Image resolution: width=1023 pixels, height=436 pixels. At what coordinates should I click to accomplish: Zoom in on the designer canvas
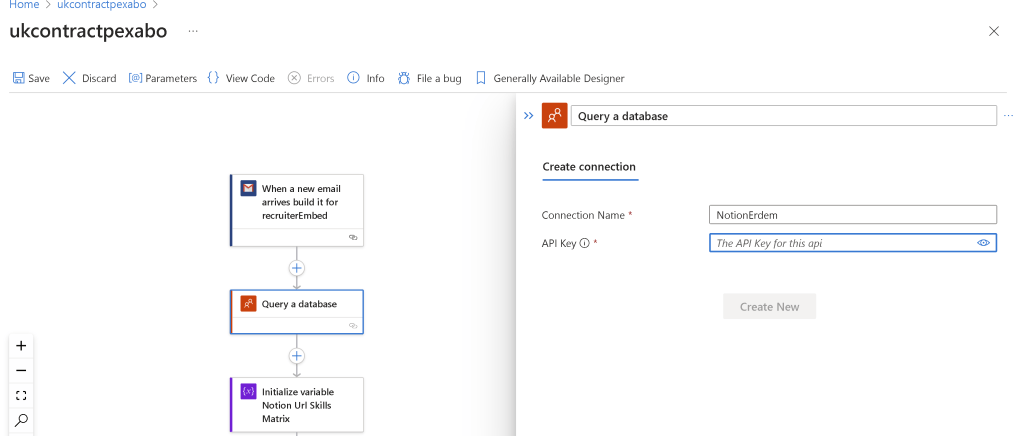(21, 346)
